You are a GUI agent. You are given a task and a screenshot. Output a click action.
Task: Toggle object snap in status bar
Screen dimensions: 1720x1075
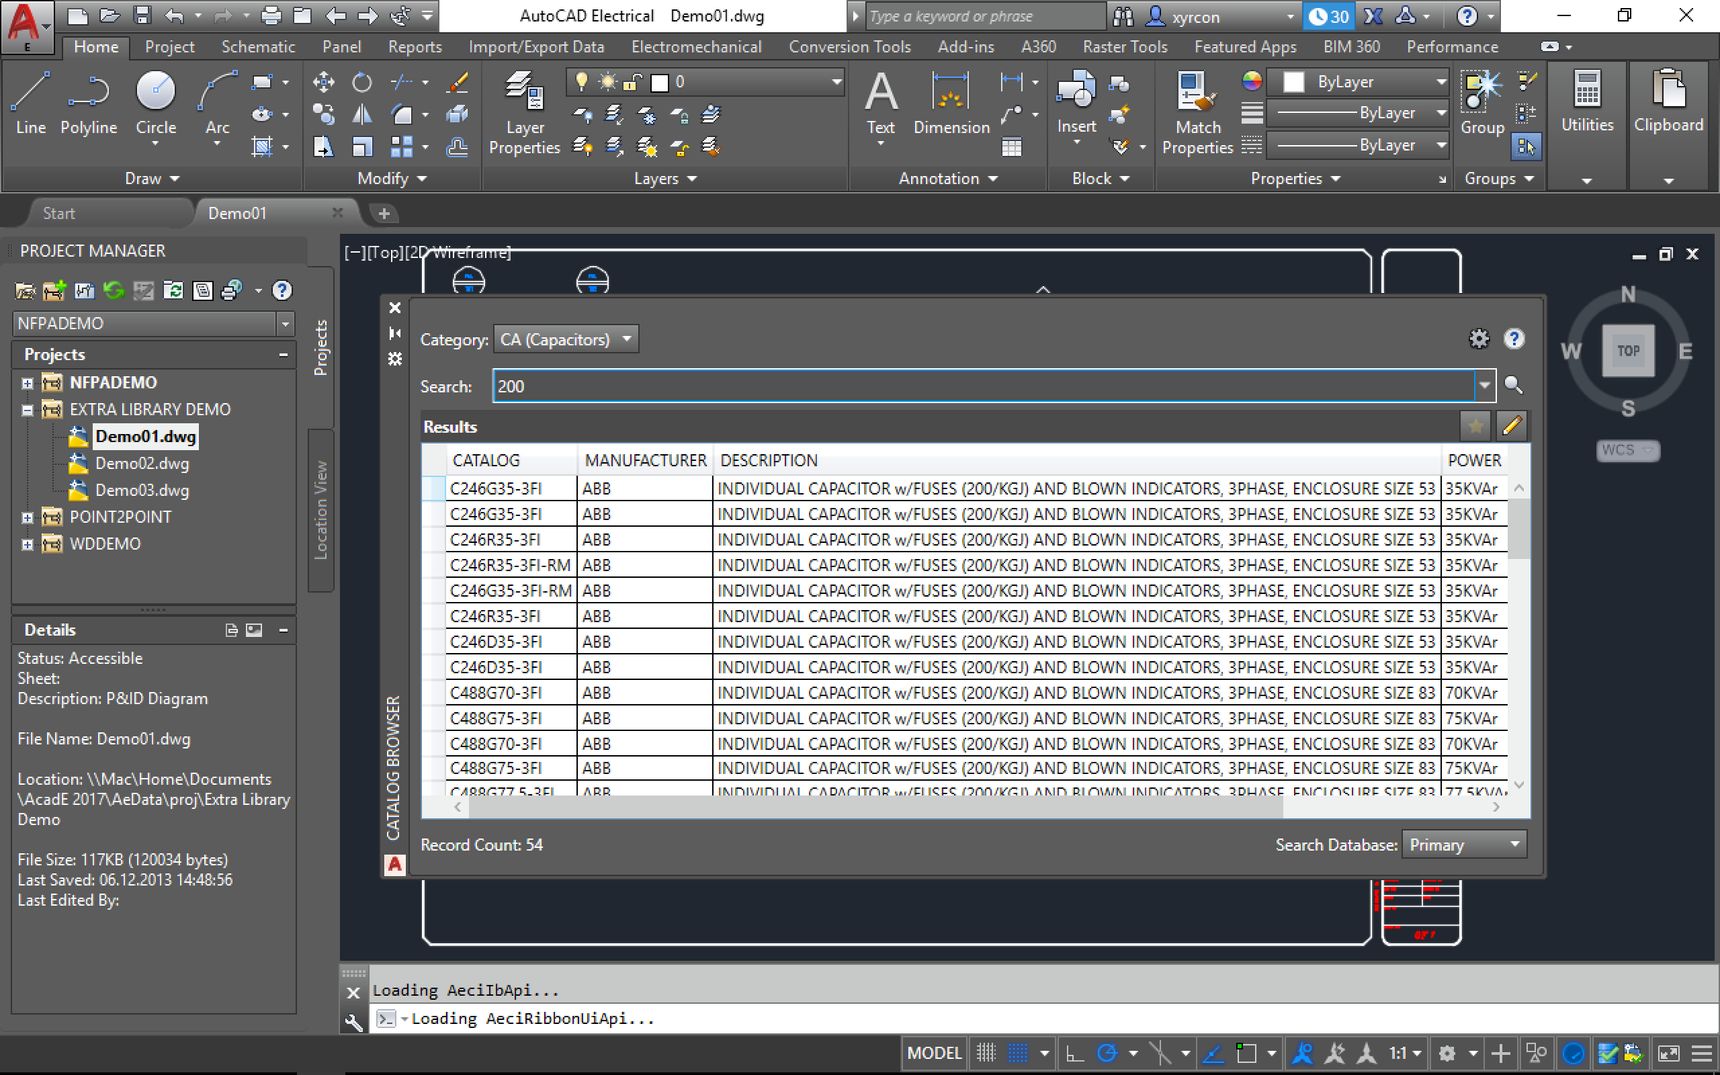click(x=1245, y=1053)
